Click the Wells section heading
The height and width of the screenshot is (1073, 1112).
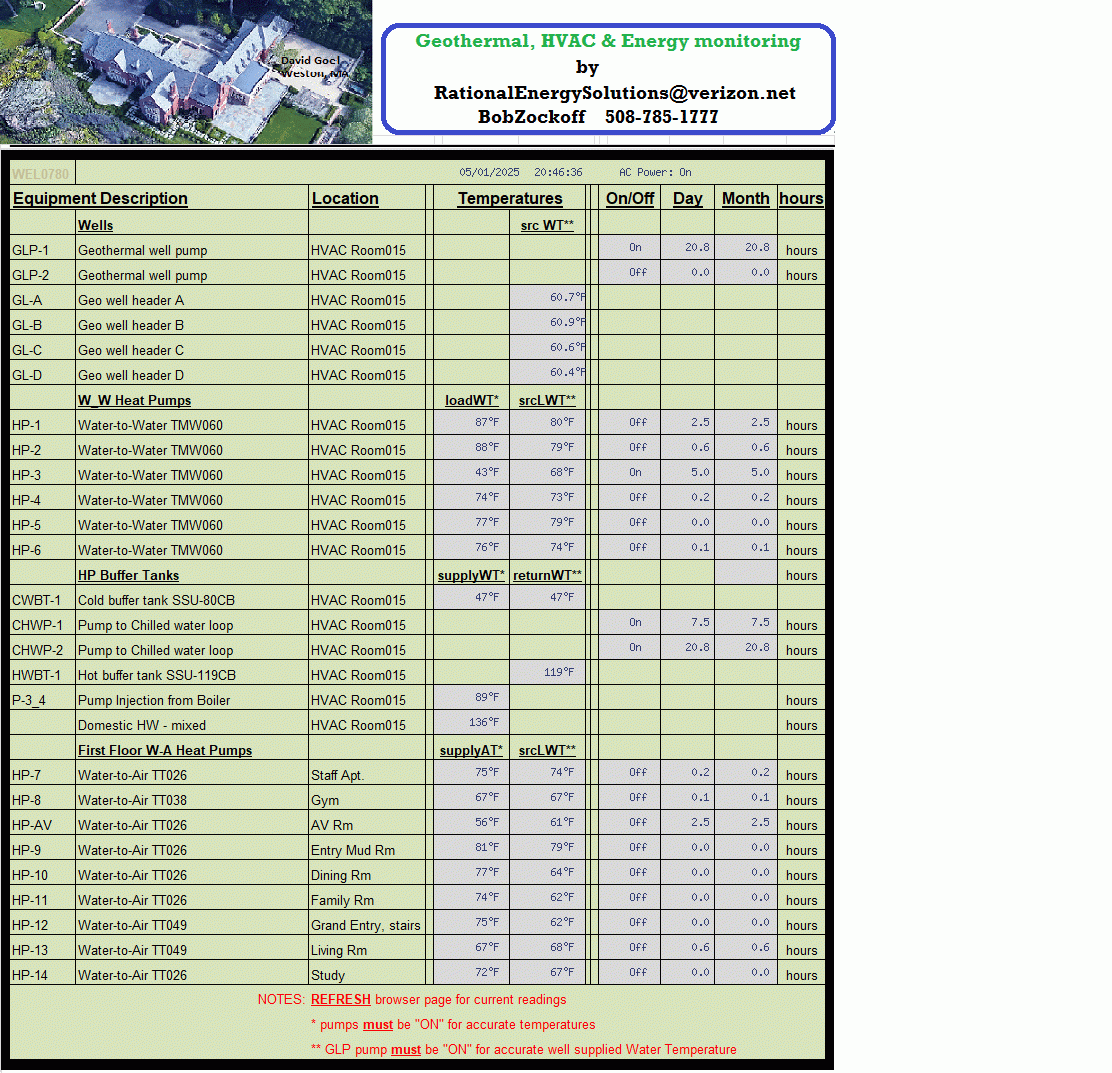[x=96, y=226]
